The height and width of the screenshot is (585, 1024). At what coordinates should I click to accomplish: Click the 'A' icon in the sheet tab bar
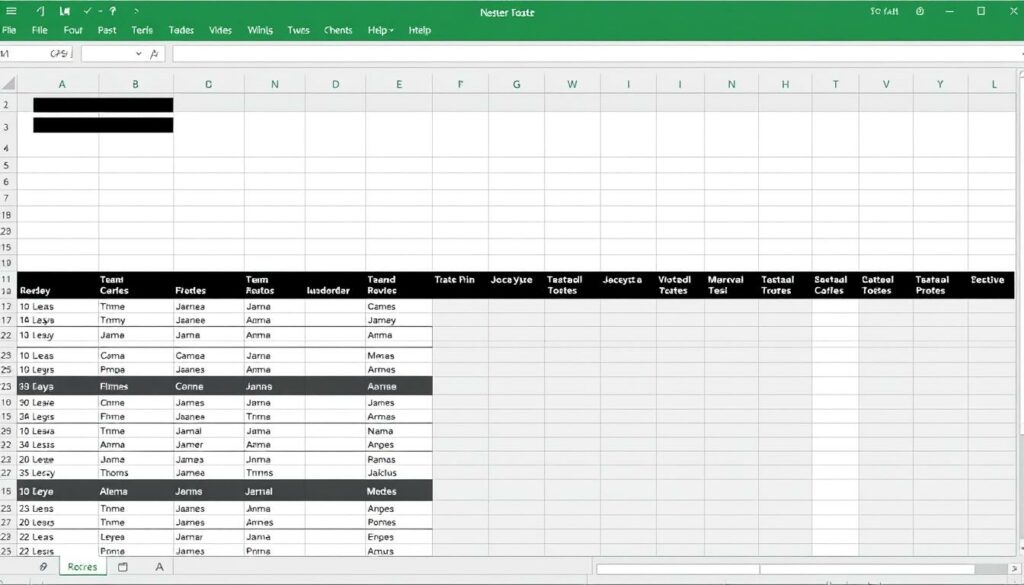click(159, 567)
